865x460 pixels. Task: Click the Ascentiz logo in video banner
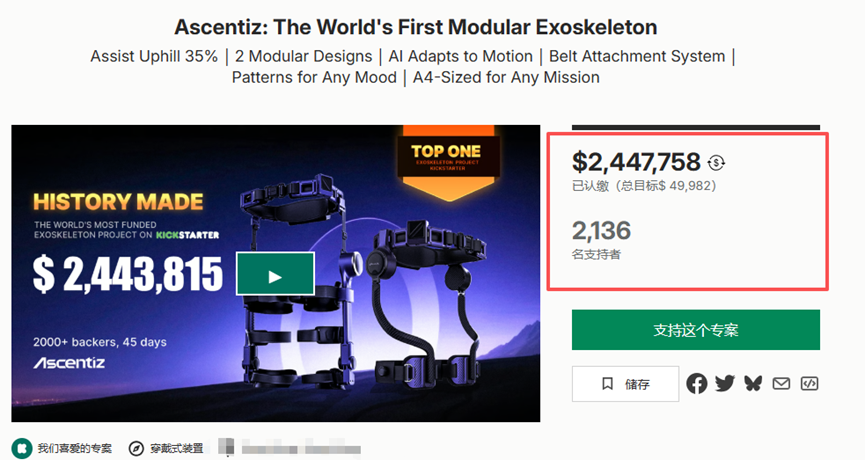coord(68,362)
